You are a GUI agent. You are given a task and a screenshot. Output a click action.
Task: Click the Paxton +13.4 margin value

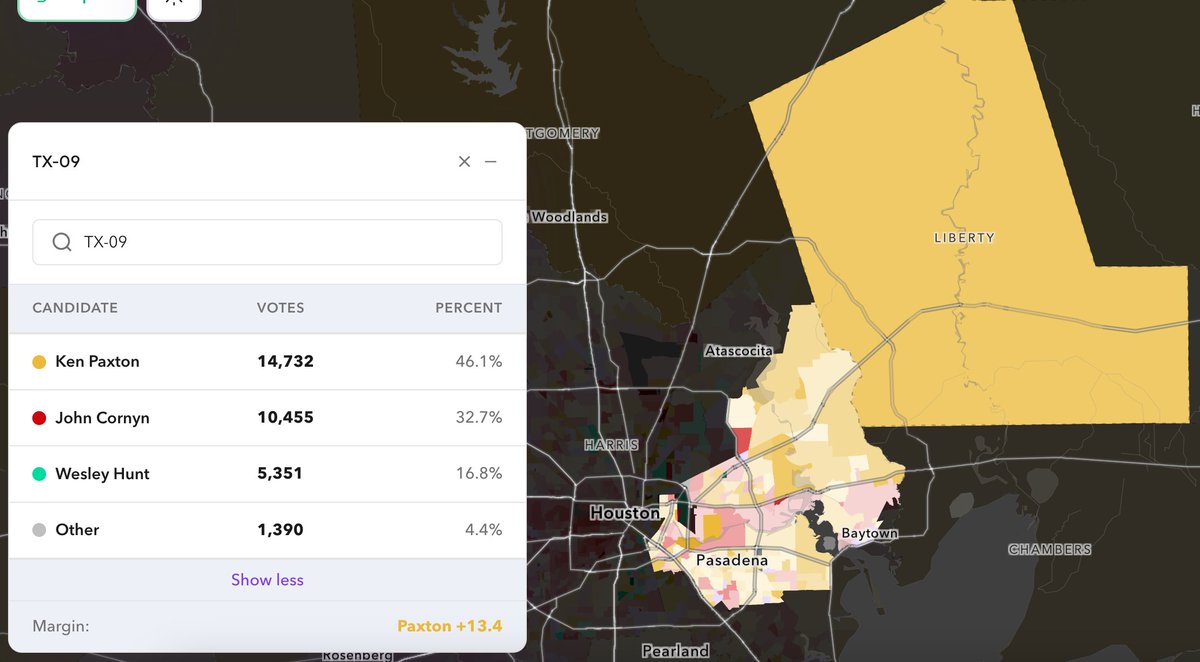[x=449, y=627]
